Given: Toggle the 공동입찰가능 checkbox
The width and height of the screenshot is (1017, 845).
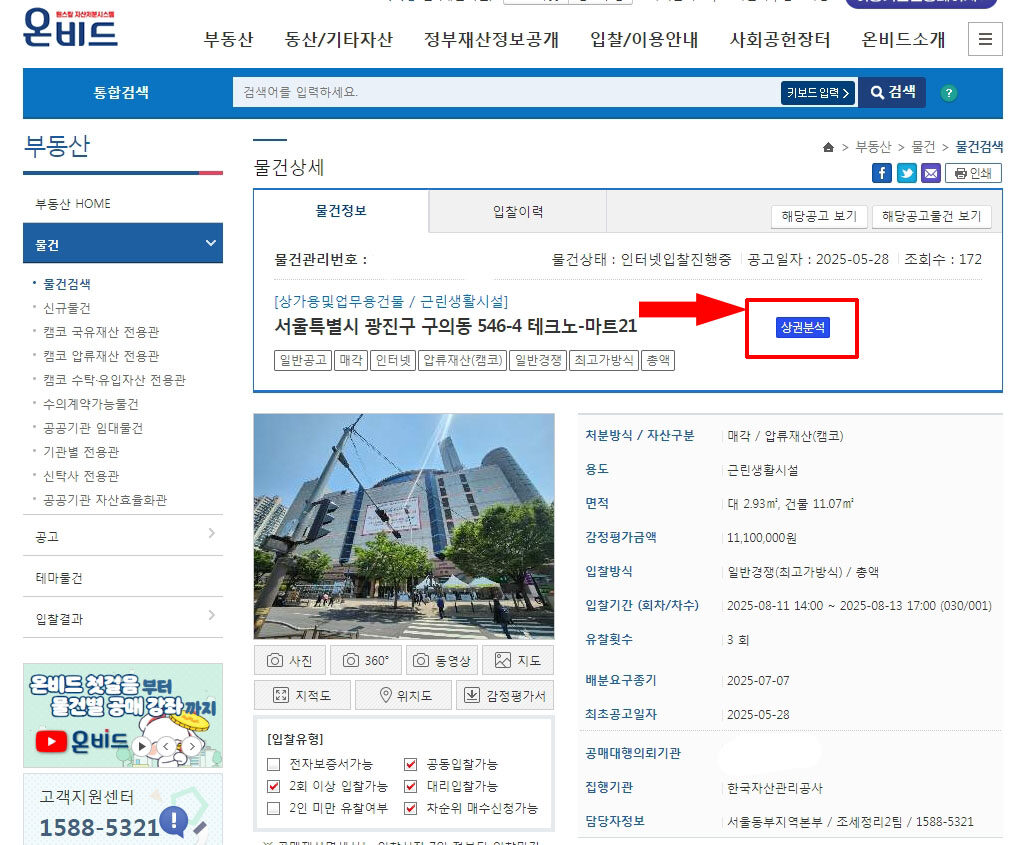Looking at the screenshot, I should [411, 765].
